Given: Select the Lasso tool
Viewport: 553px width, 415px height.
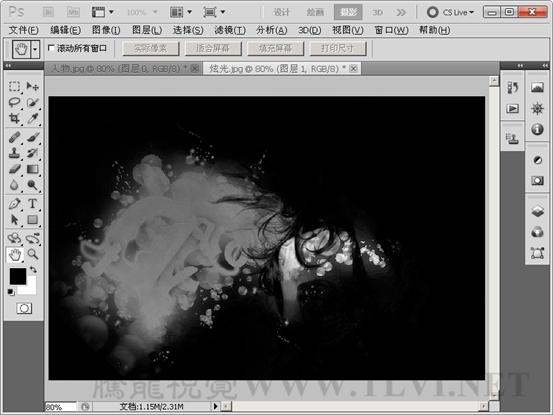Looking at the screenshot, I should (x=14, y=102).
